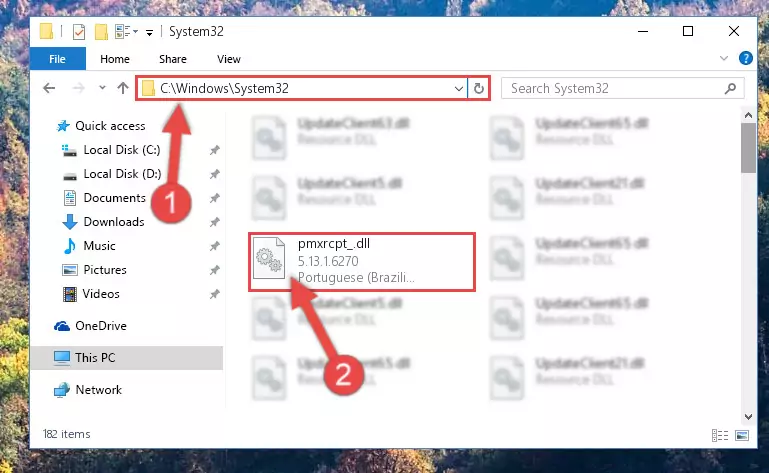Click the Network icon in sidebar

[62, 391]
